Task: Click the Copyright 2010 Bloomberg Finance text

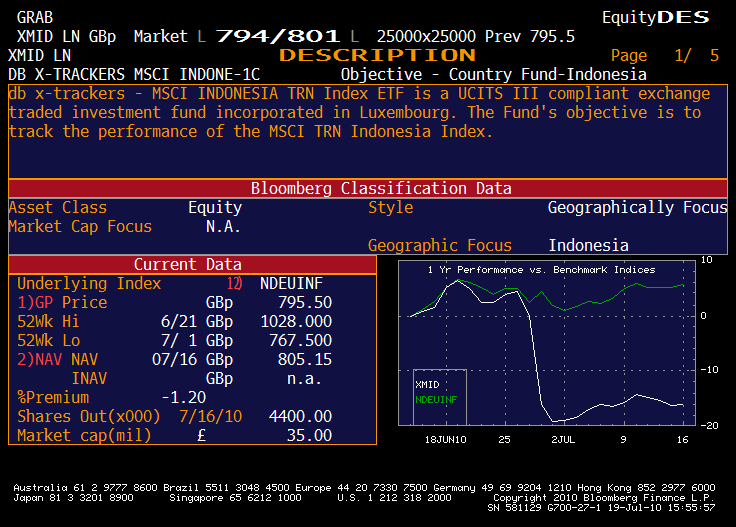Action: point(604,498)
